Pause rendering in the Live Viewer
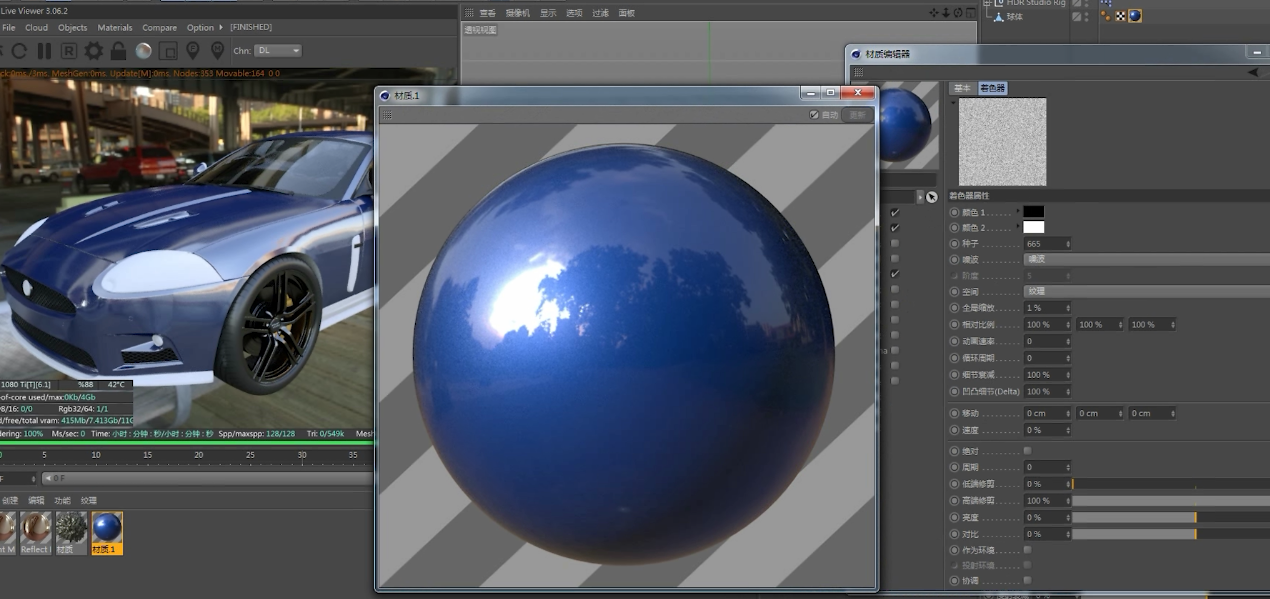Viewport: 1270px width, 599px height. pos(44,50)
